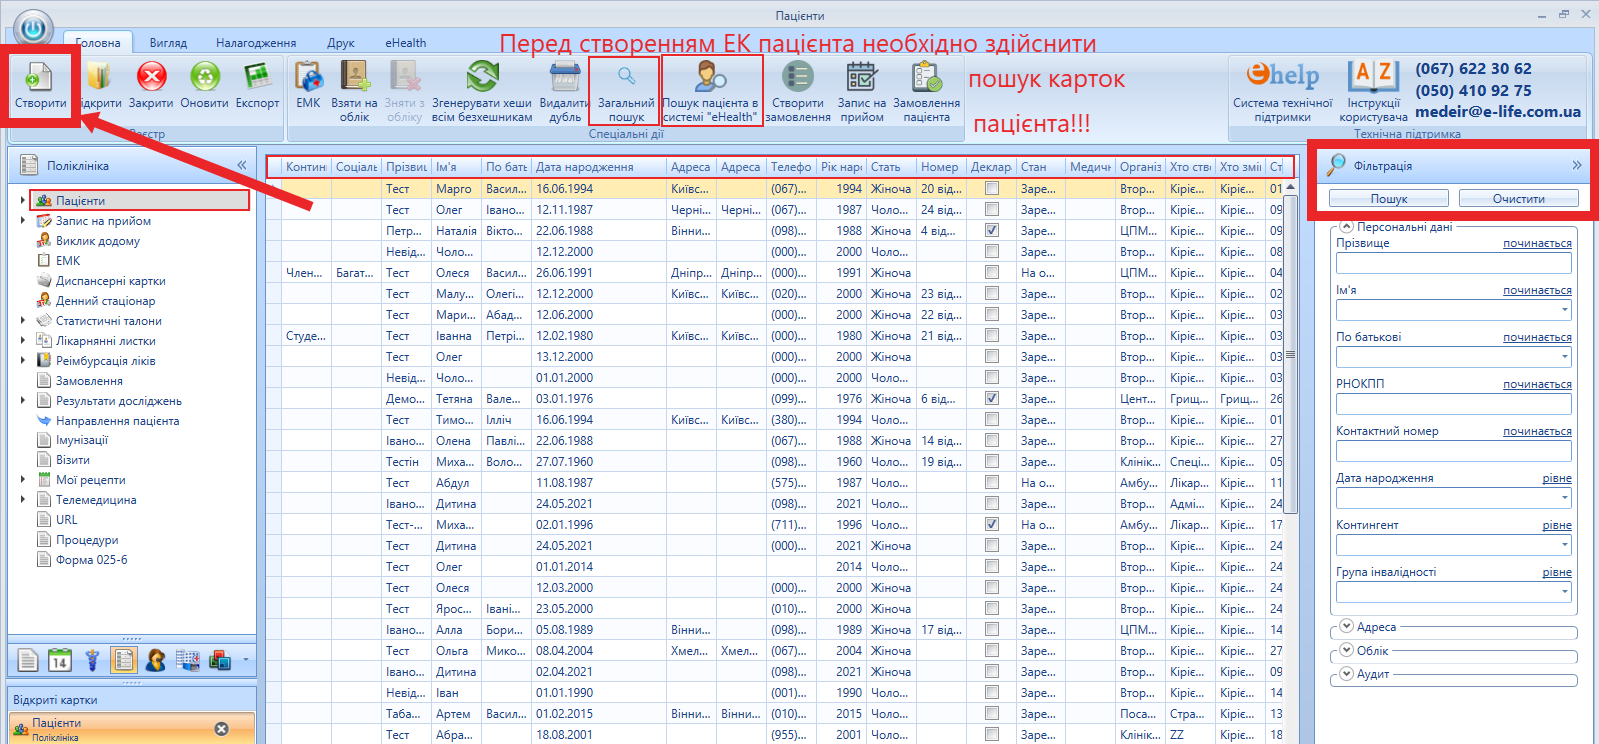Expand the Облік filter section
1599x744 pixels.
1346,650
